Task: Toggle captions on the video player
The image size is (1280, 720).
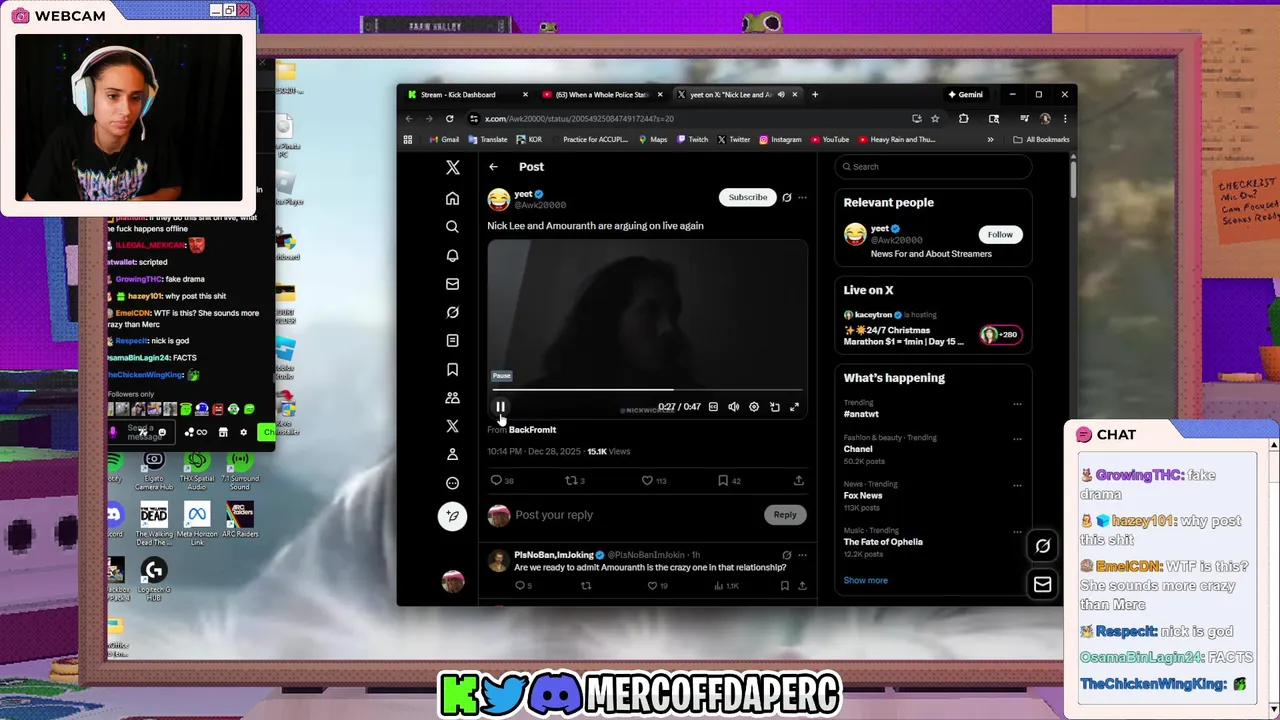Action: point(713,407)
